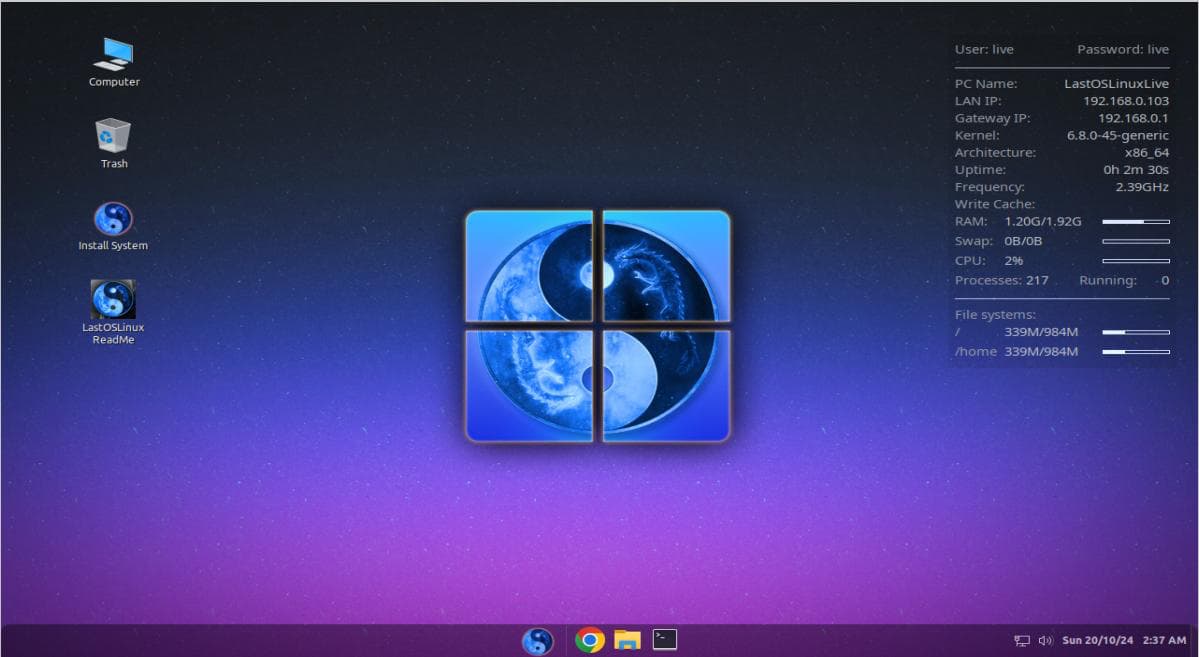Click the 2:37 AM clock
Screen dimensions: 1199x657
1165,640
